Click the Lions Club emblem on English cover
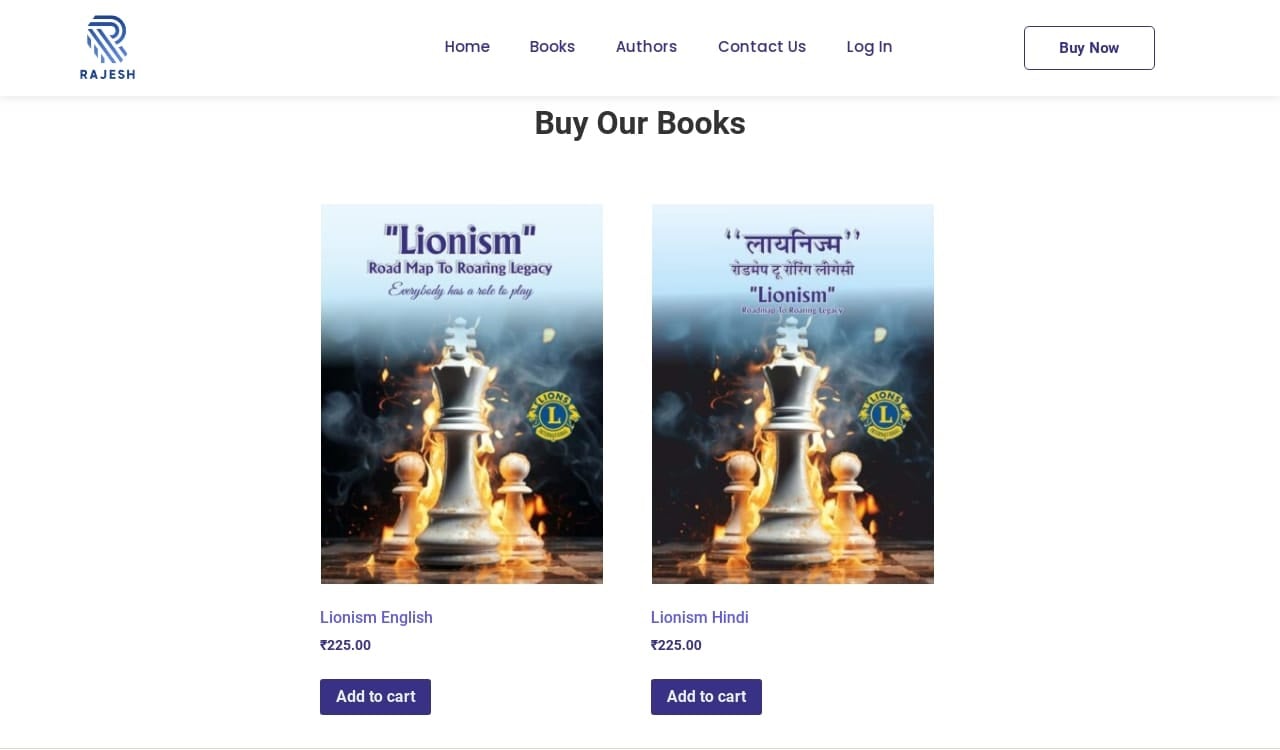The image size is (1280, 750). click(x=553, y=414)
